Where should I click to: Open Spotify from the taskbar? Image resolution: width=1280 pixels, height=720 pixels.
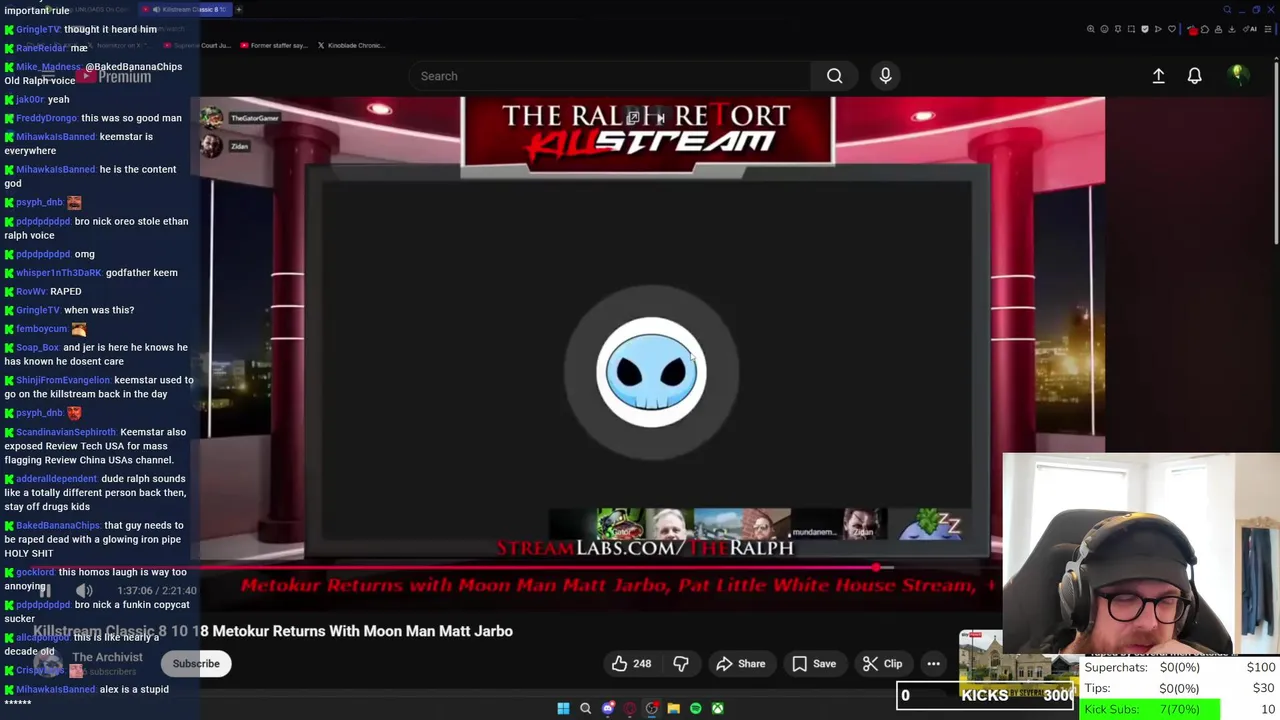(695, 708)
